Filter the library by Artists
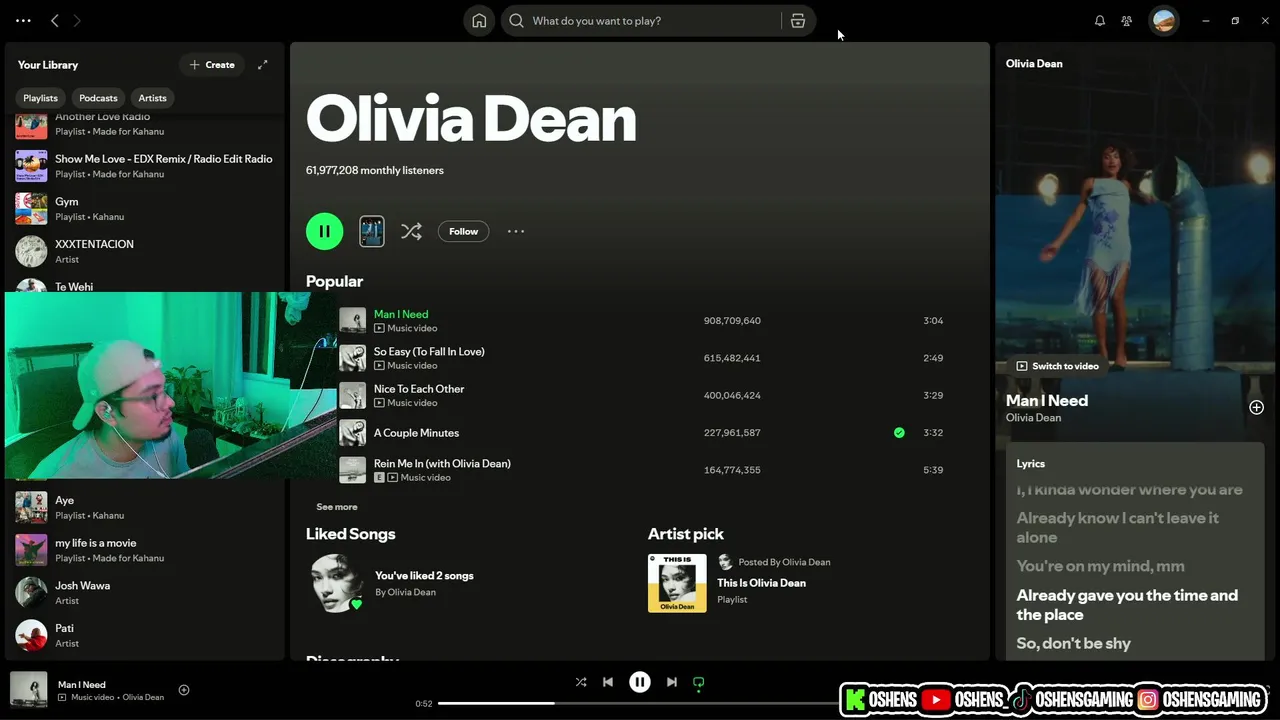The width and height of the screenshot is (1280, 720). tap(152, 98)
